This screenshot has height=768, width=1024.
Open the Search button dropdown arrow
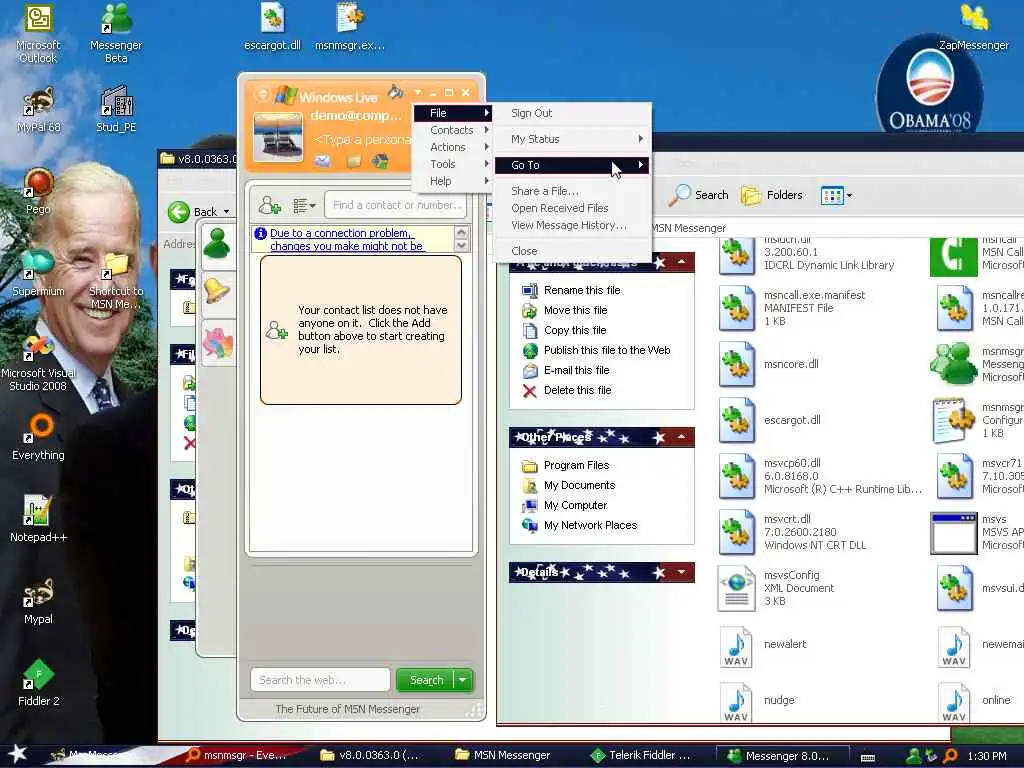pyautogui.click(x=462, y=680)
